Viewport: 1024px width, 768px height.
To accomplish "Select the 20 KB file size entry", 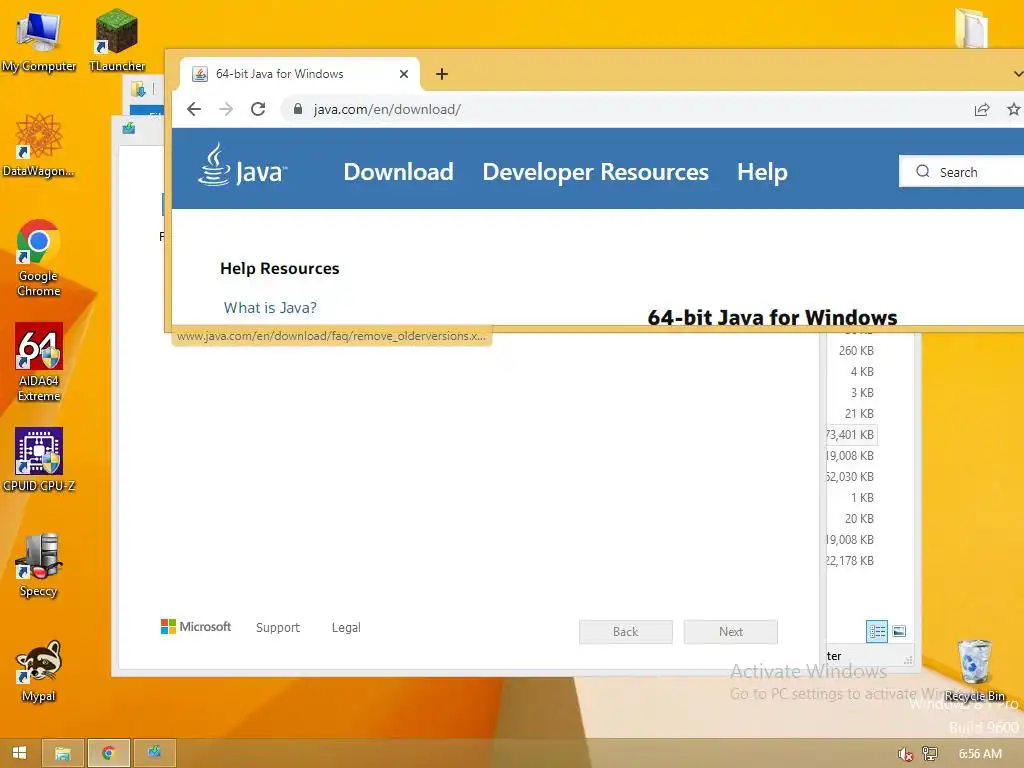I will point(859,519).
